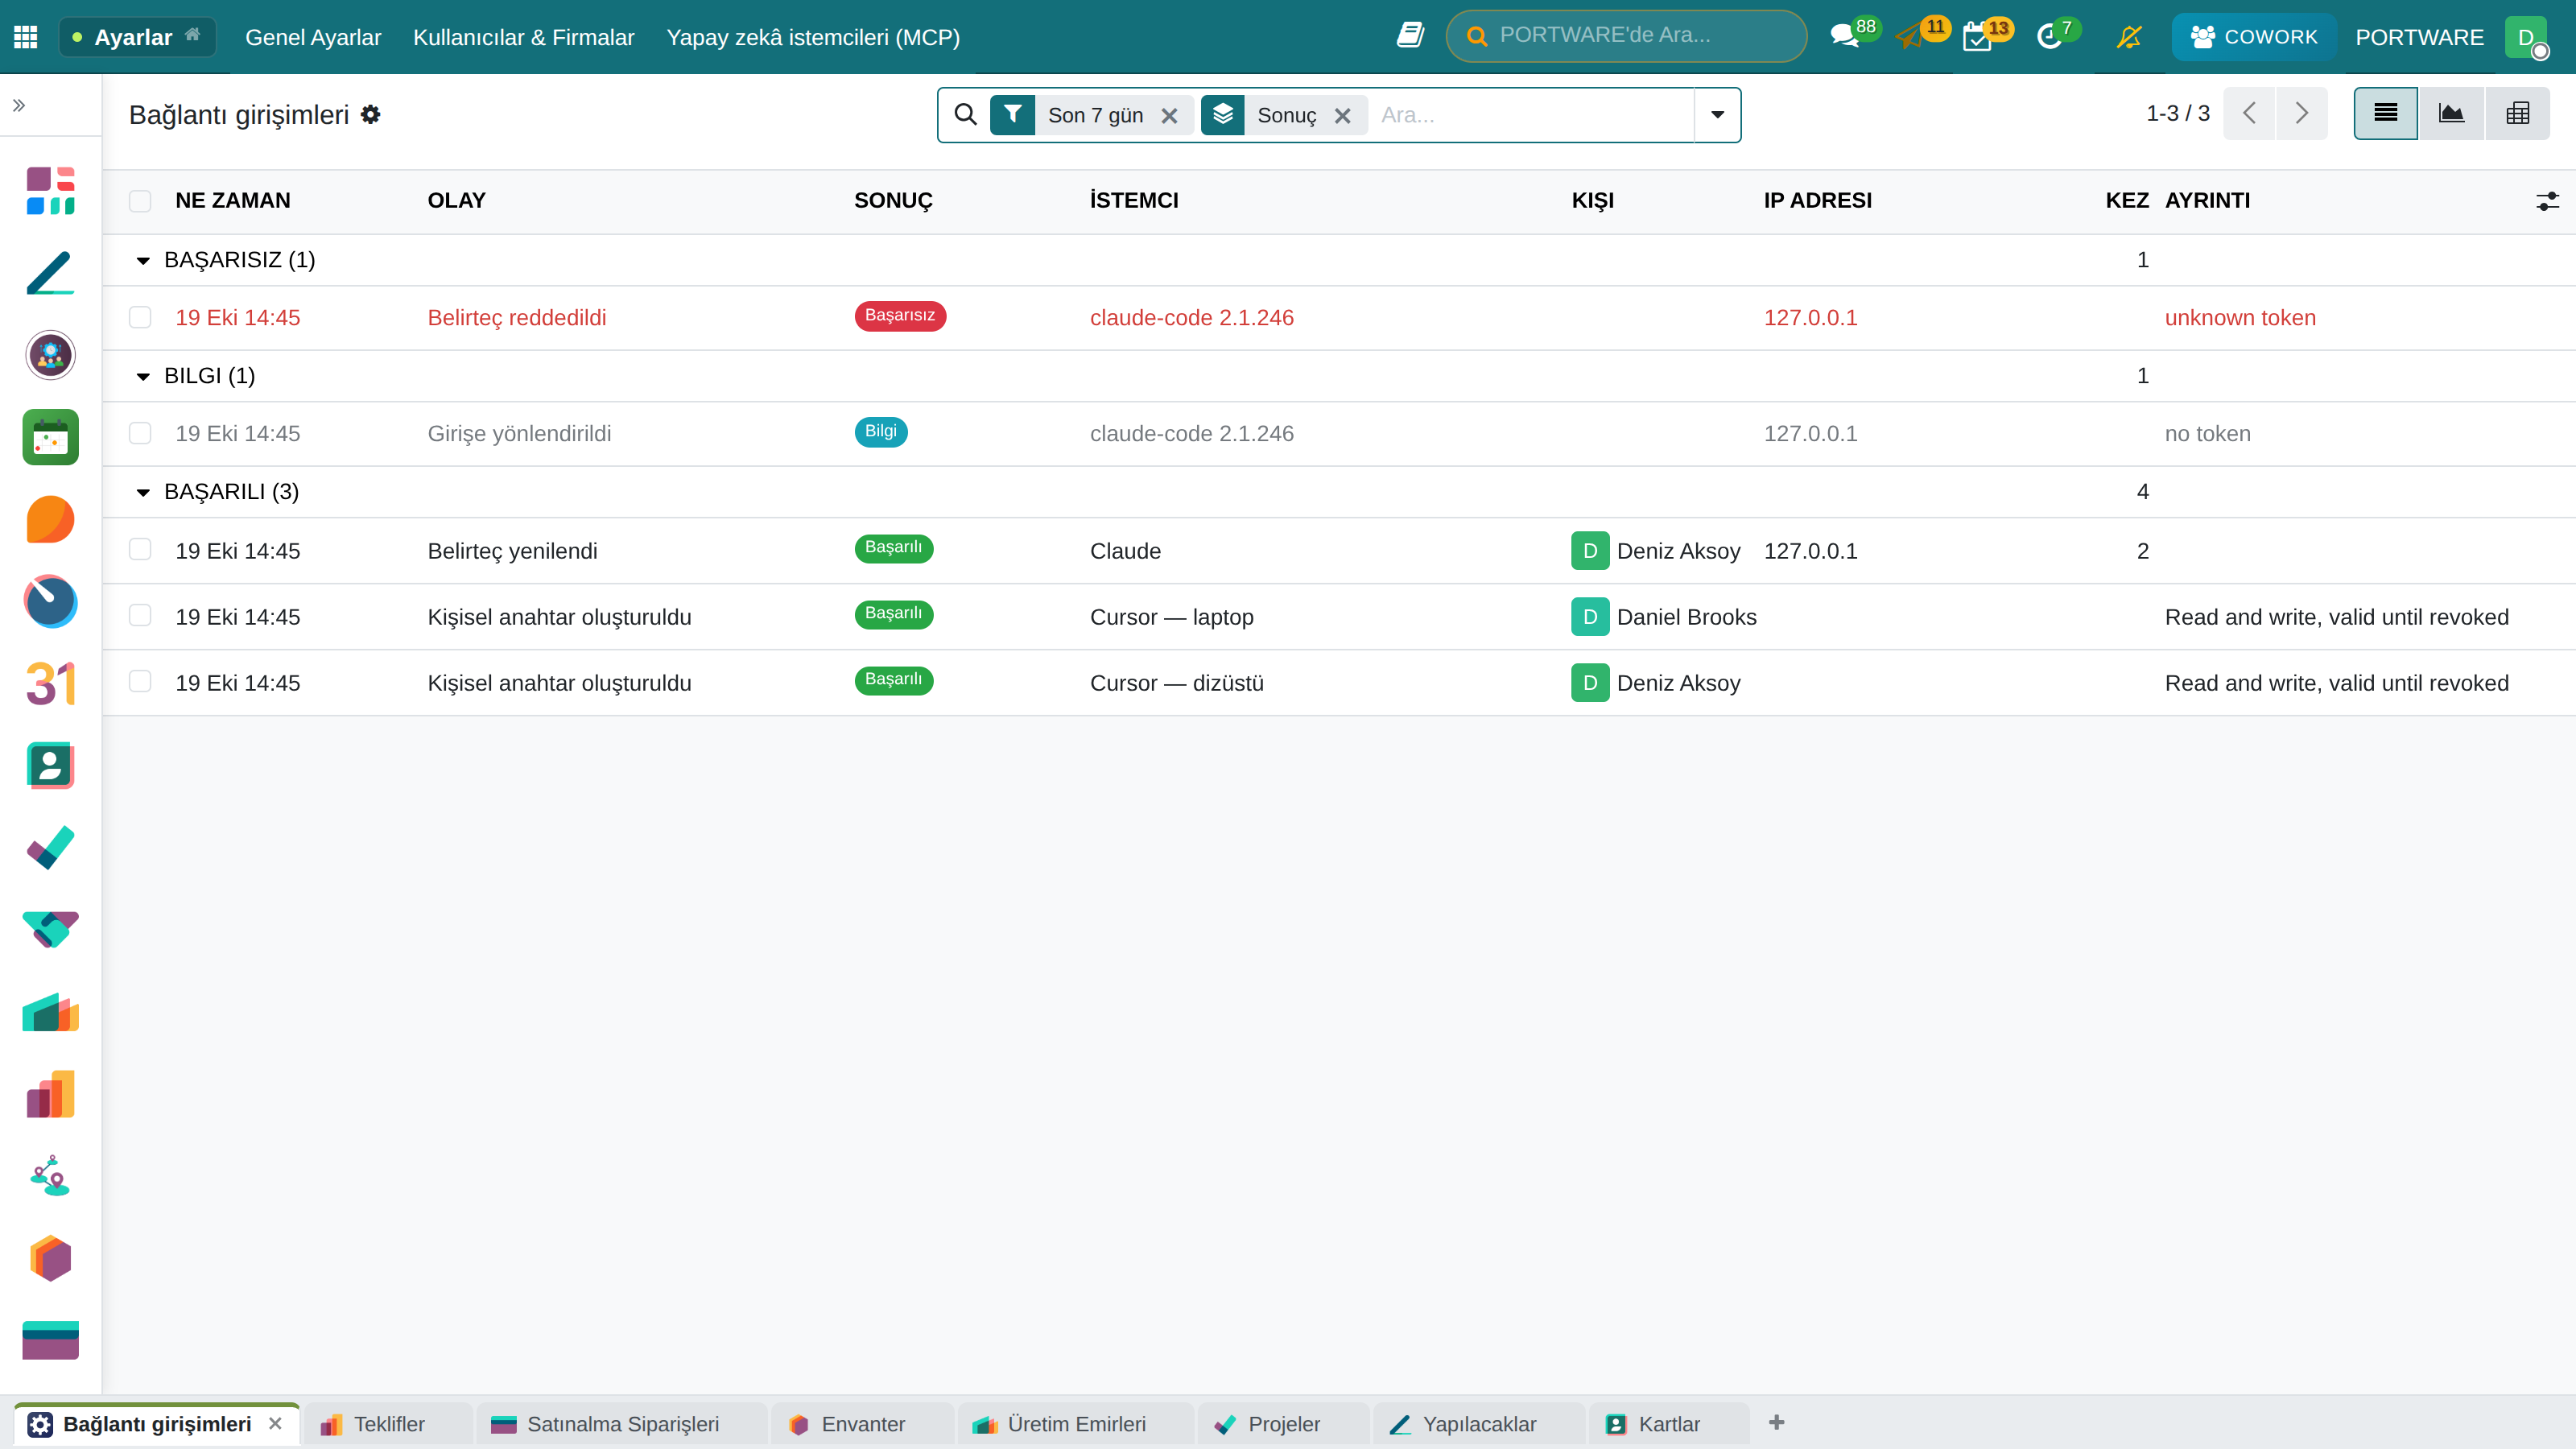Screen dimensions: 2576x1449
Task: Focus the PORTWARE'de Ara search field
Action: tap(1626, 36)
